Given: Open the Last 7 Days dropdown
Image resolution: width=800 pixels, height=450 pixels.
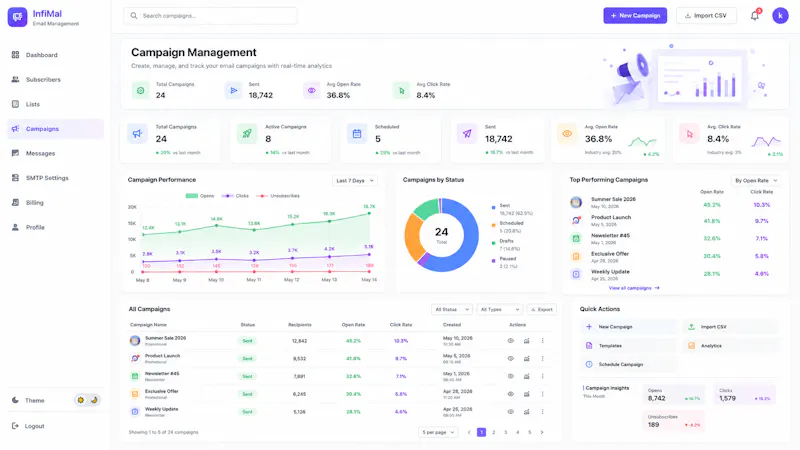Looking at the screenshot, I should (355, 181).
